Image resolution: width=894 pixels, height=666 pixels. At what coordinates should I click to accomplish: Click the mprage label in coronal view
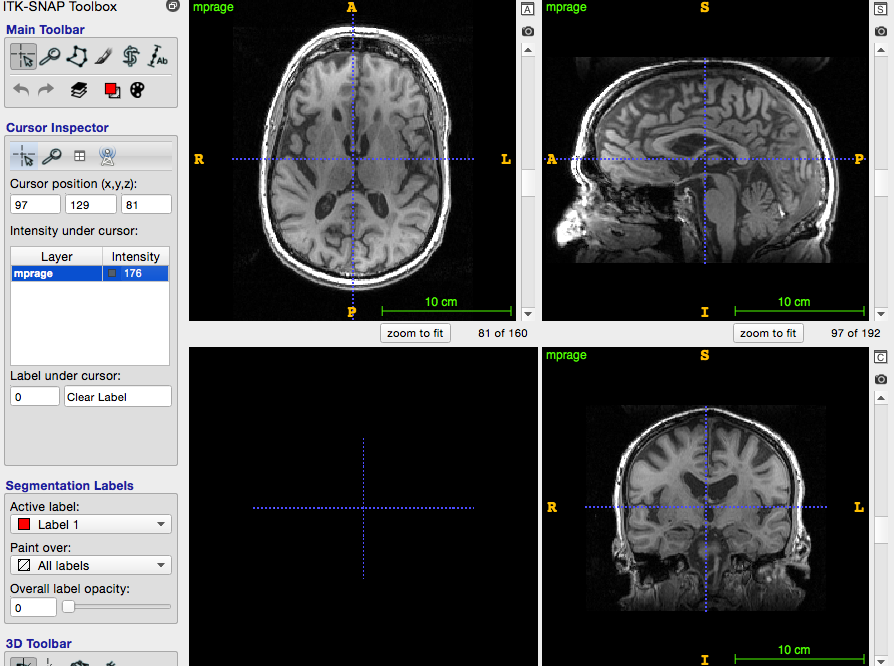click(566, 355)
